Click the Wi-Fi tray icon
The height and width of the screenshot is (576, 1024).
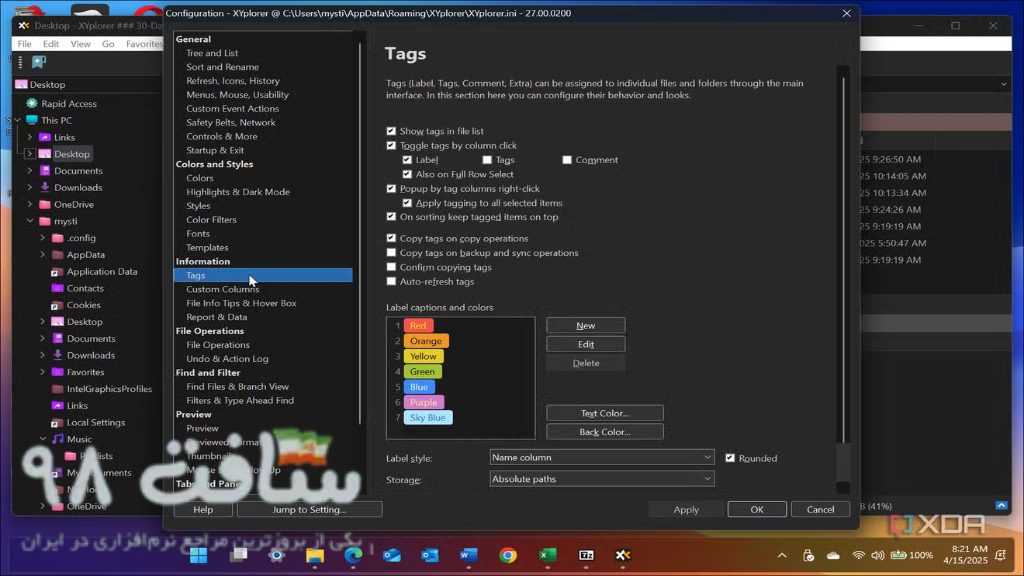tap(858, 555)
